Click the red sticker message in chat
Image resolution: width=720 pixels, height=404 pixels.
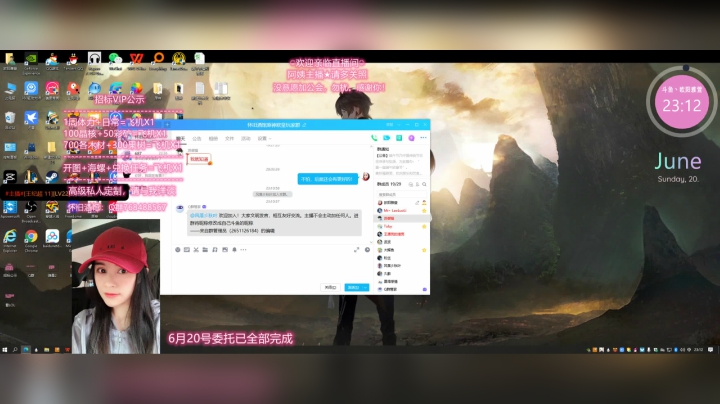199,159
